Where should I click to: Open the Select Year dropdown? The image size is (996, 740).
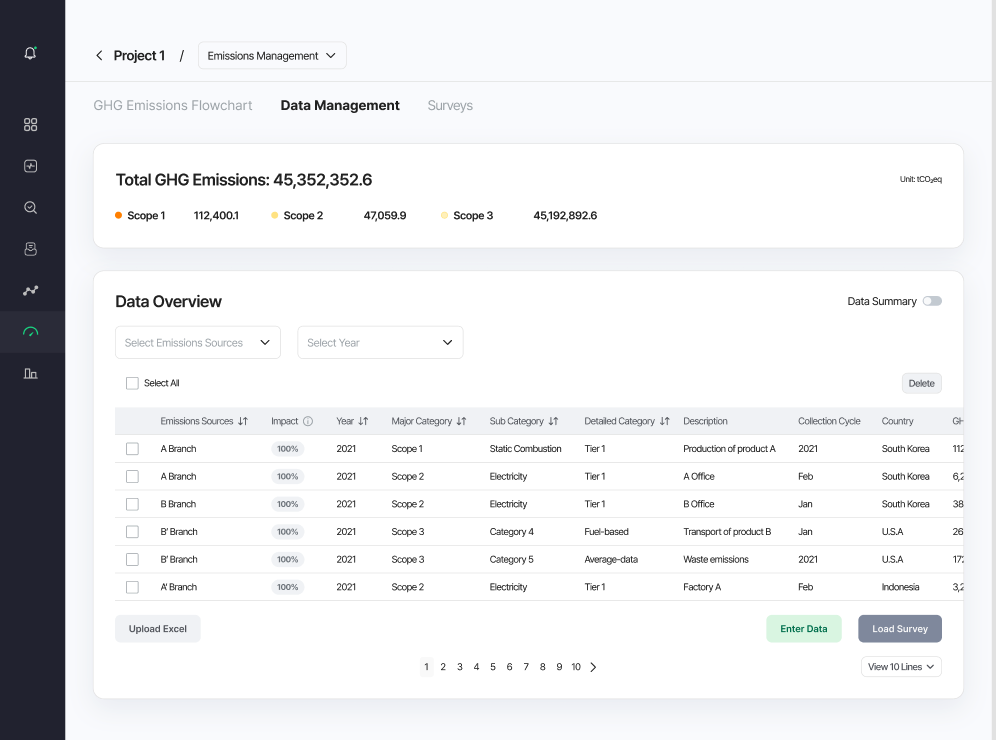[x=380, y=342]
